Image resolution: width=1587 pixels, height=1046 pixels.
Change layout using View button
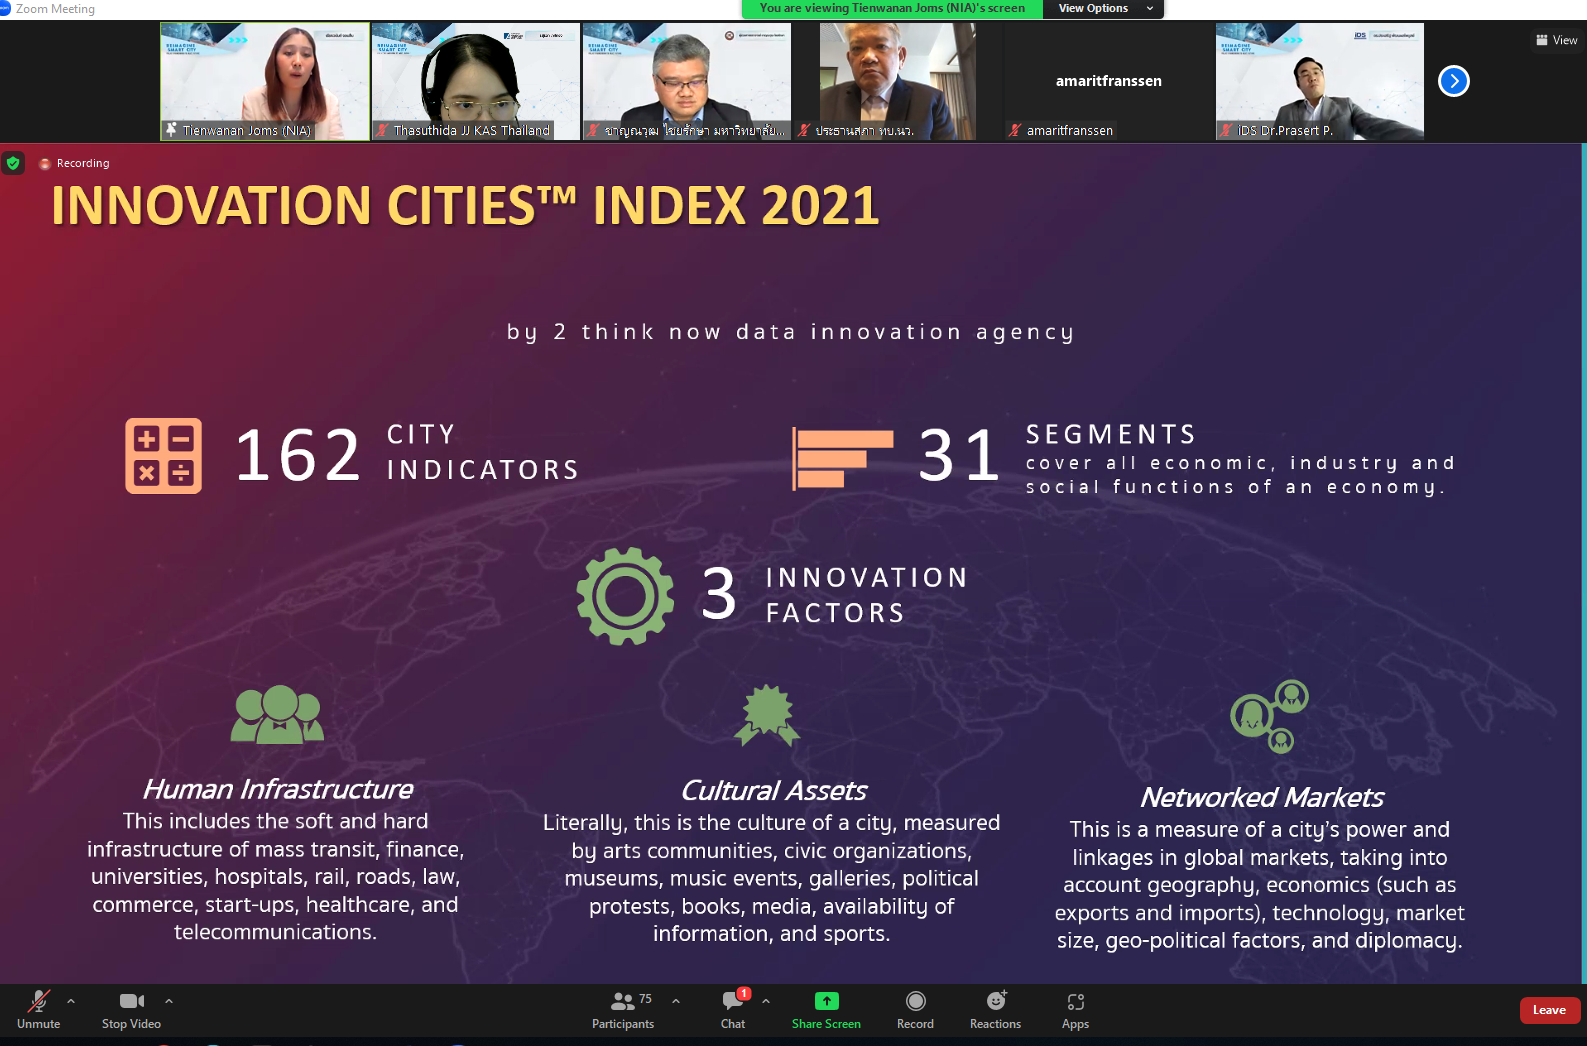click(x=1557, y=40)
